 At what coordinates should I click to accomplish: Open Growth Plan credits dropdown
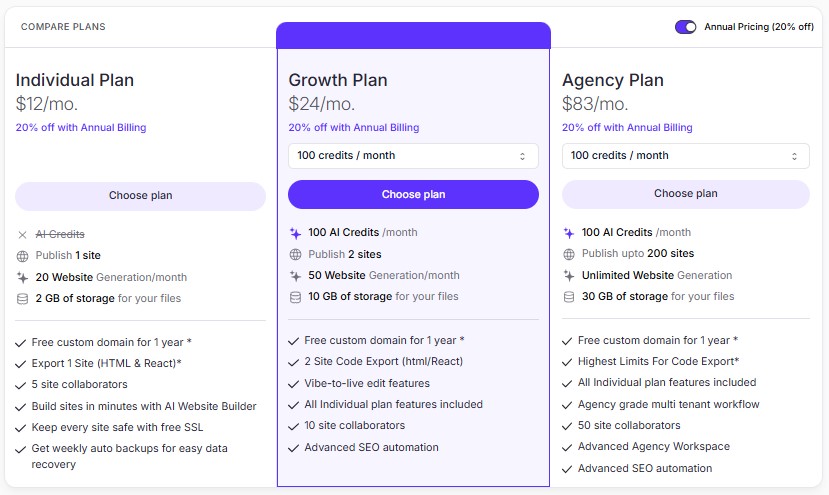(x=413, y=156)
